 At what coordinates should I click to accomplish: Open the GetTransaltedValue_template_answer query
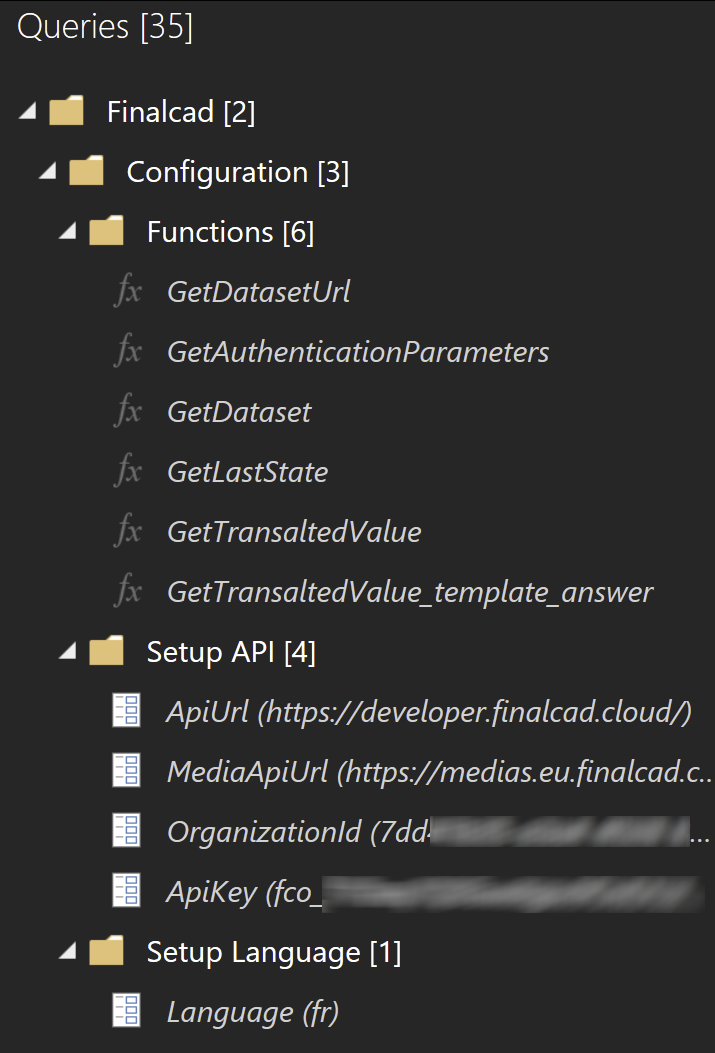[x=410, y=592]
